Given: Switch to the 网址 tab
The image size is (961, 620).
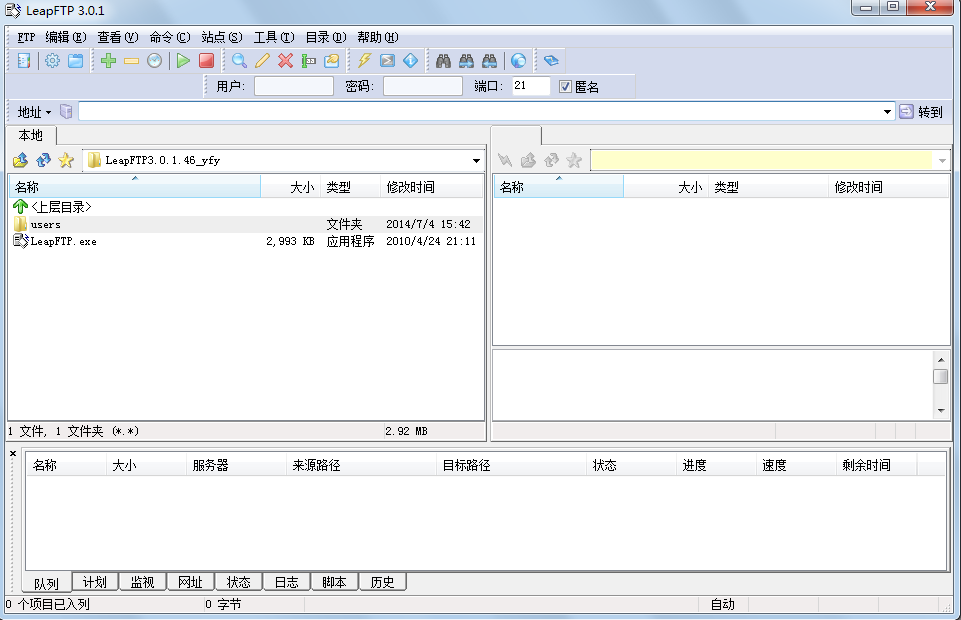Looking at the screenshot, I should [191, 581].
